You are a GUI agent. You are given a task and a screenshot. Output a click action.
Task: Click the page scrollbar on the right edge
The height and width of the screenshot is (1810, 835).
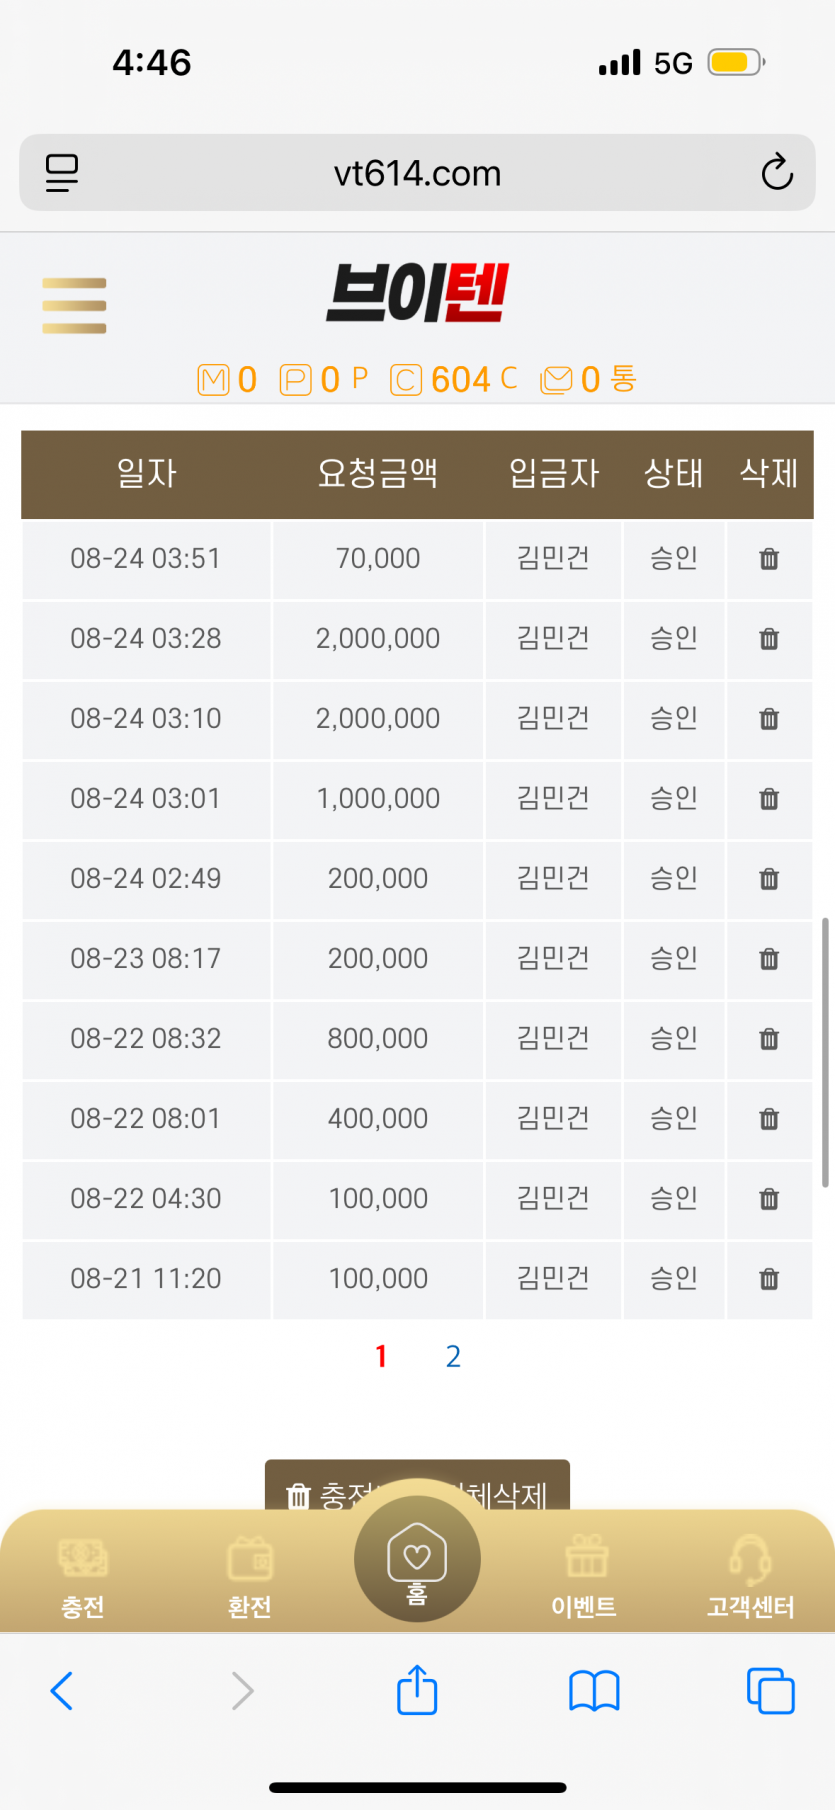coord(825,1052)
